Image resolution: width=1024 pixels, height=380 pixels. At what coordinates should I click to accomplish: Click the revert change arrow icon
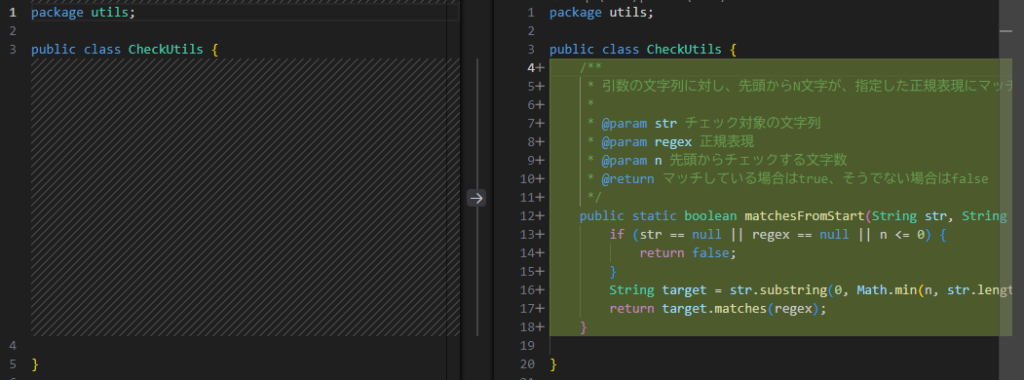[477, 198]
